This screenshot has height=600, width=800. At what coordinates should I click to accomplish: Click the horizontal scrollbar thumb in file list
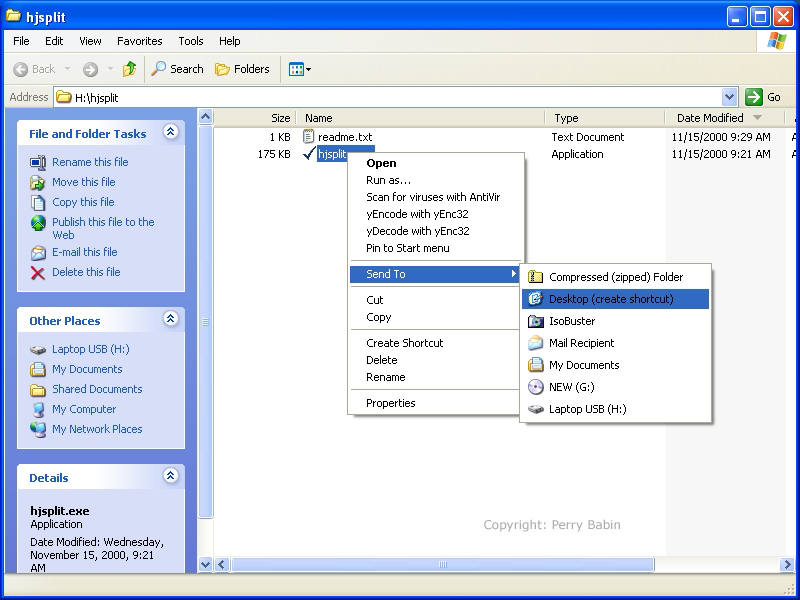click(443, 565)
